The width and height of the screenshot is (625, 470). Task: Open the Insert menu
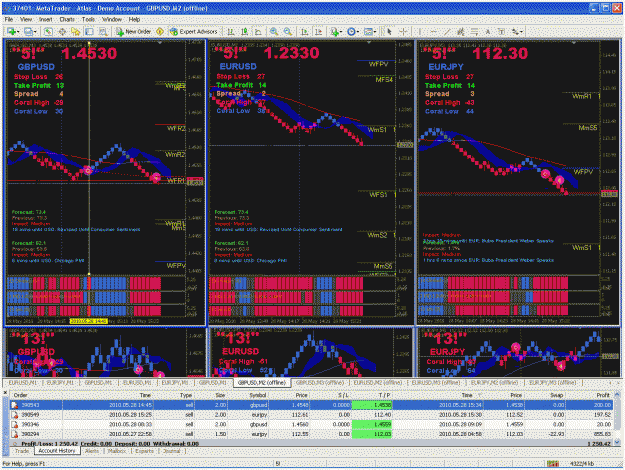(x=45, y=19)
